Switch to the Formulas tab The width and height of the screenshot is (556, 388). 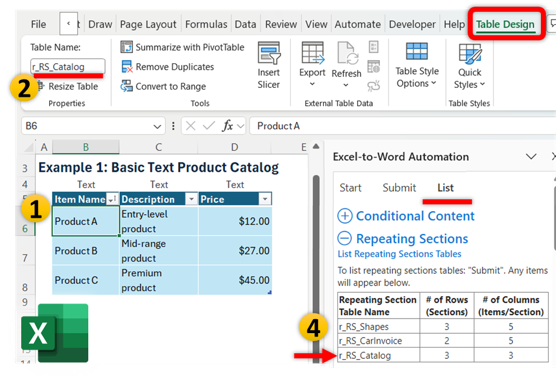coord(206,24)
